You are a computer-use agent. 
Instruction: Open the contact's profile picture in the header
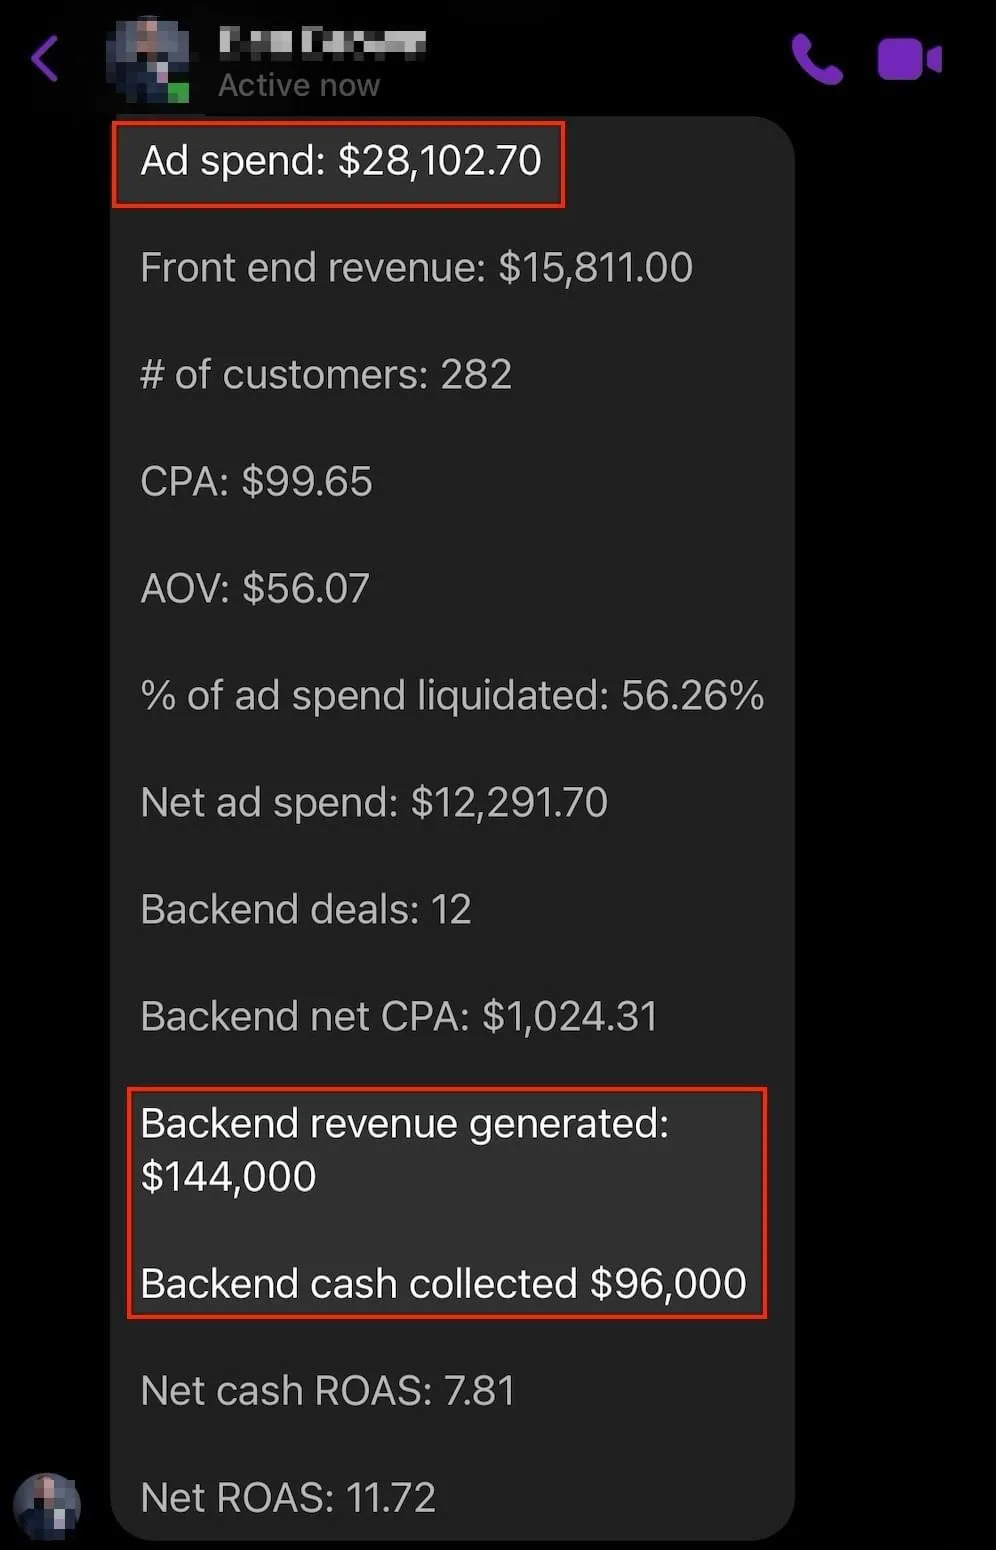[x=149, y=60]
